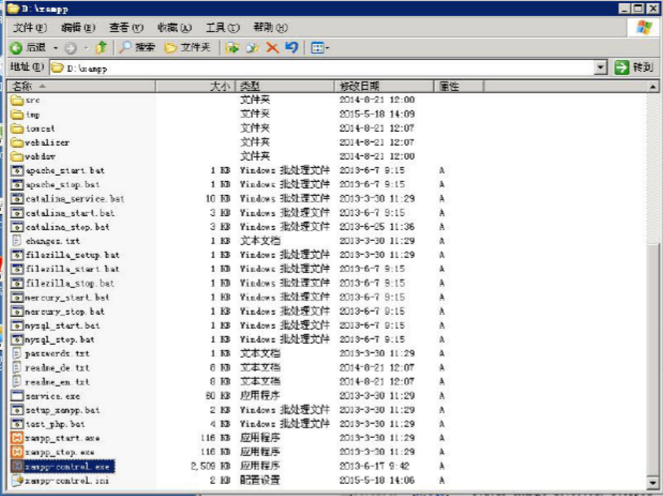The image size is (663, 496).
Task: Open the Search (搜索) toolbar button
Action: (x=137, y=47)
